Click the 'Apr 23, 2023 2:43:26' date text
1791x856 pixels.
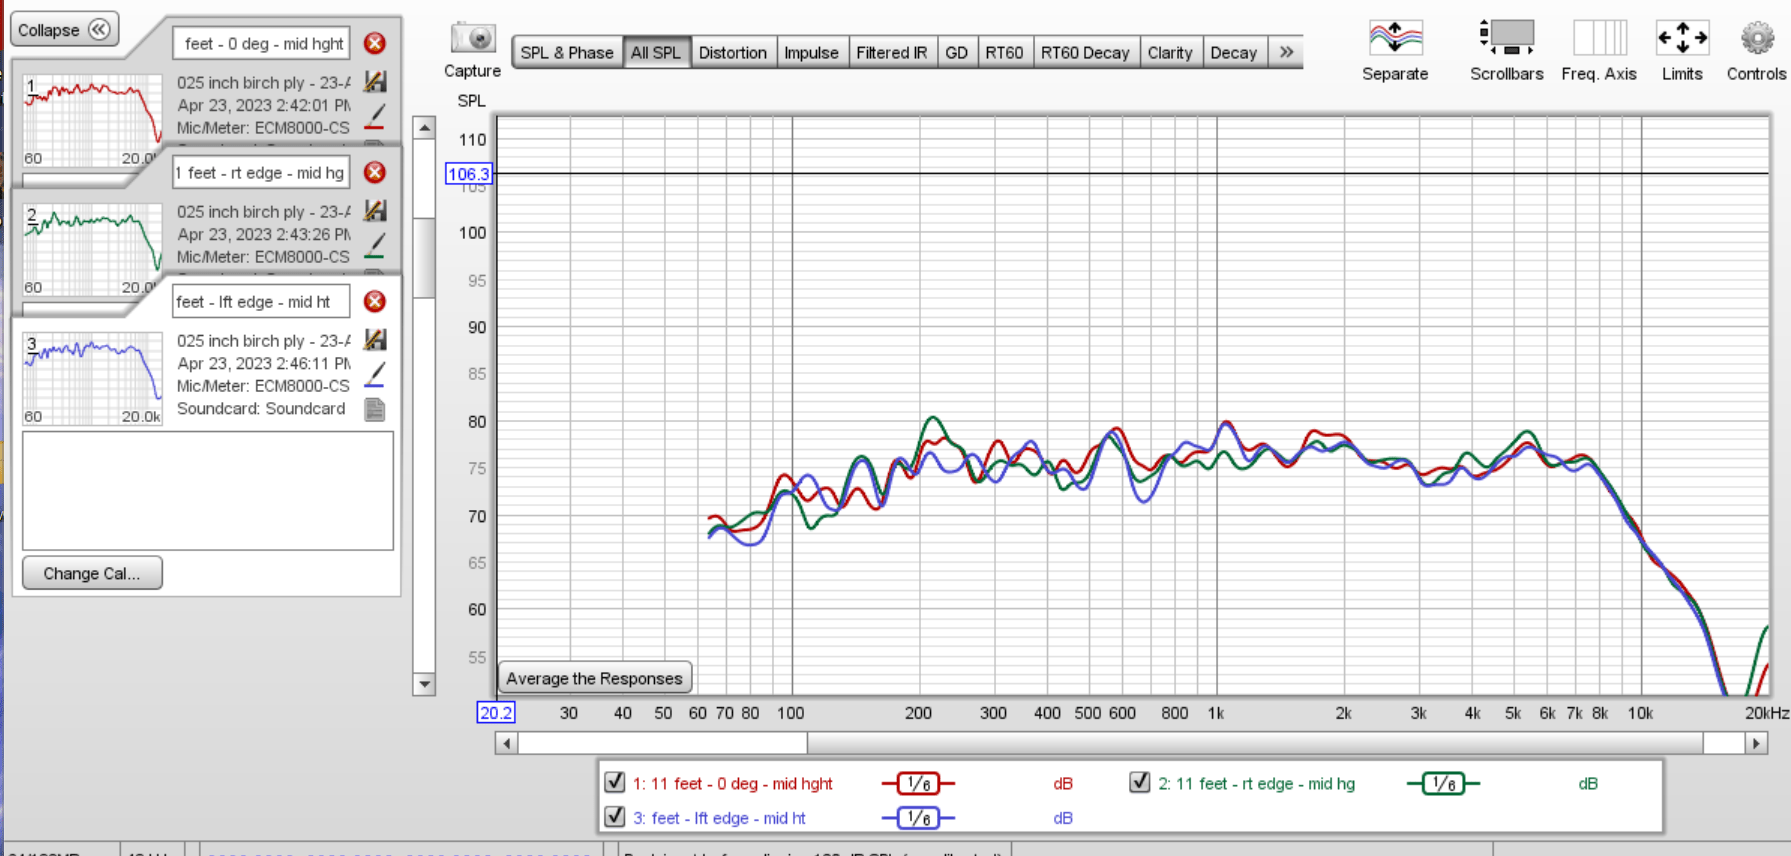(x=264, y=234)
